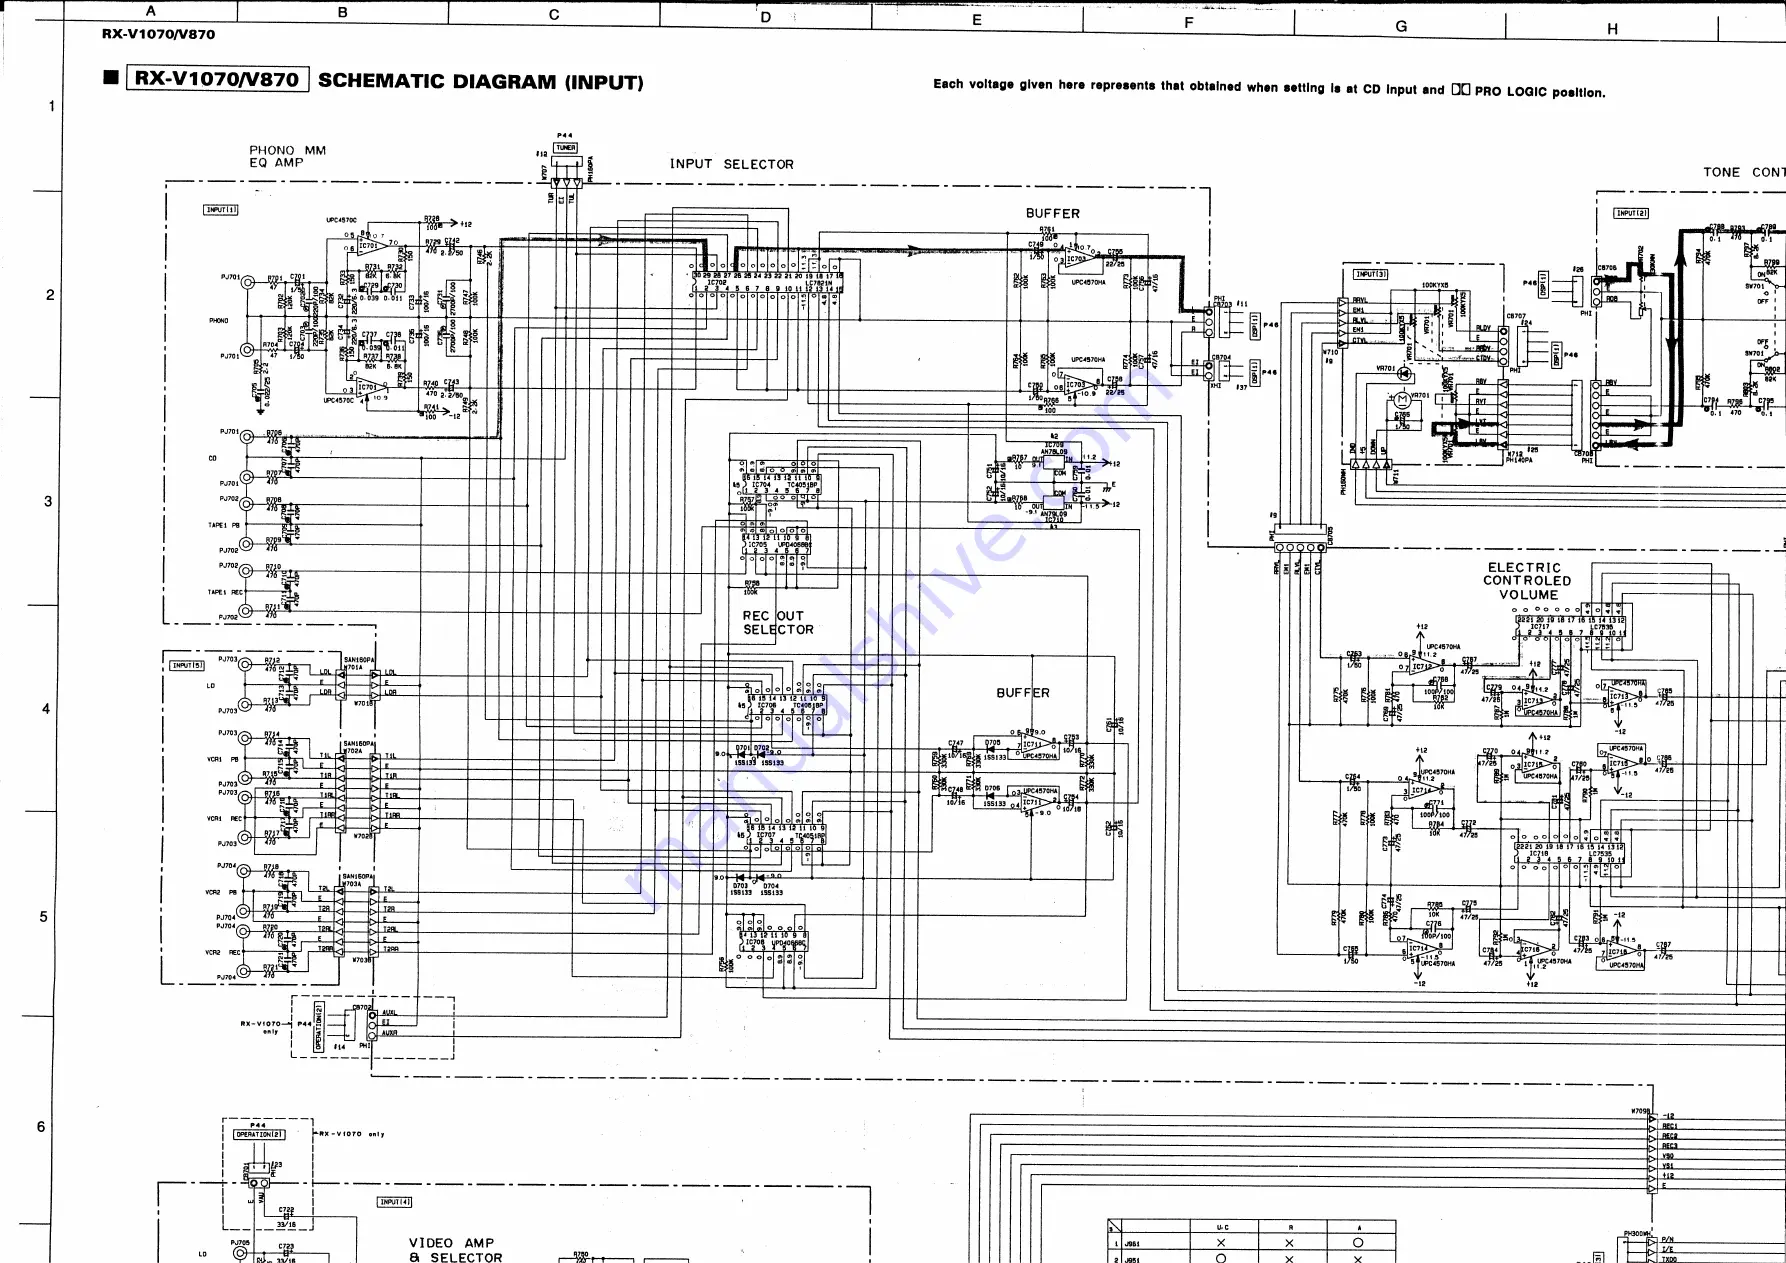Click the 'INPUT(5)' block tag
1786x1263 pixels.
(187, 665)
